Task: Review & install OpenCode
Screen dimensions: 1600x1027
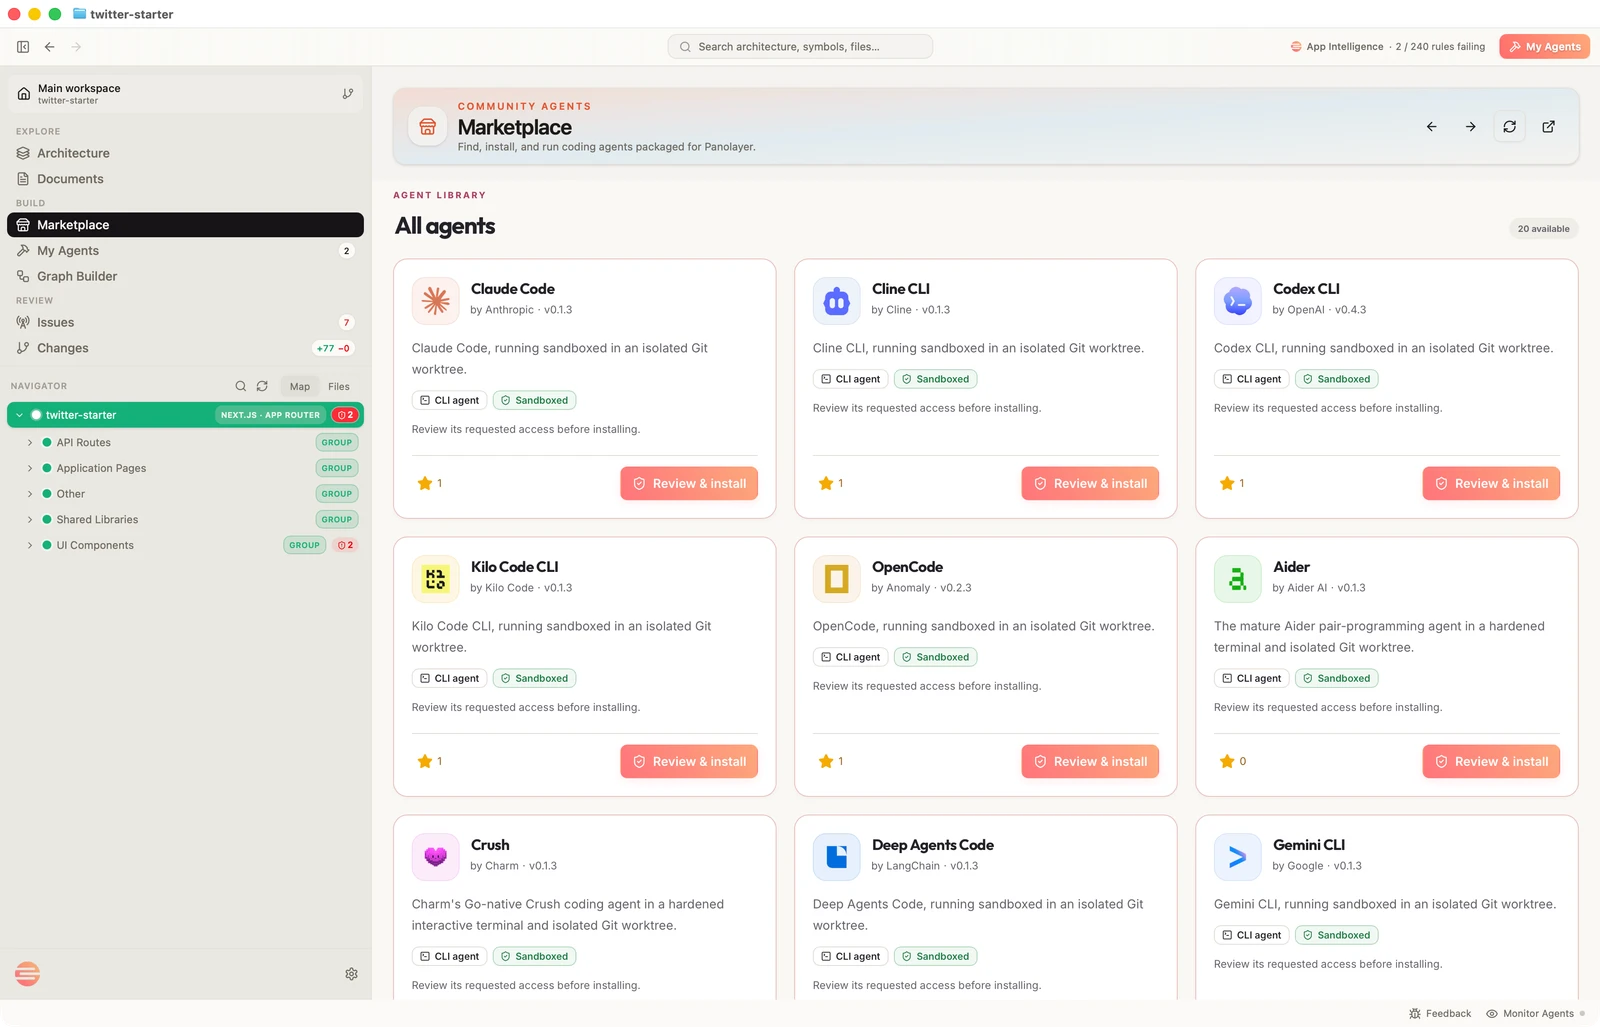Action: pyautogui.click(x=1090, y=762)
